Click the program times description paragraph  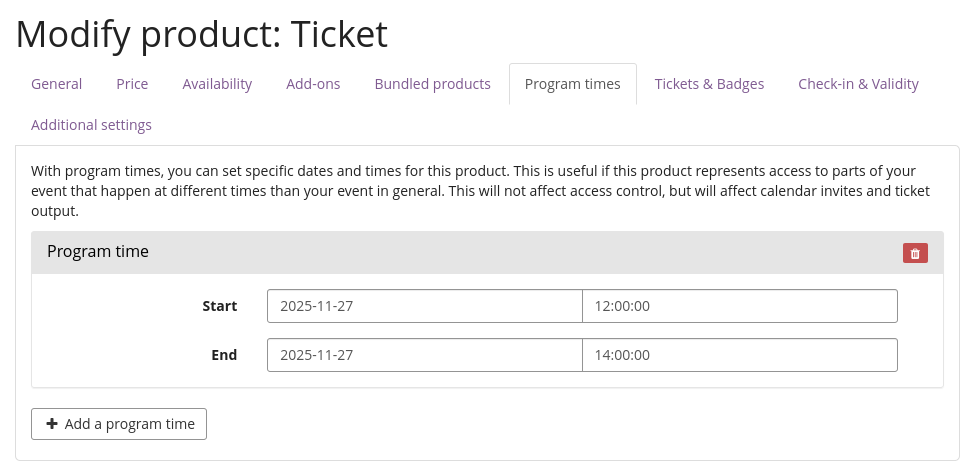[480, 191]
